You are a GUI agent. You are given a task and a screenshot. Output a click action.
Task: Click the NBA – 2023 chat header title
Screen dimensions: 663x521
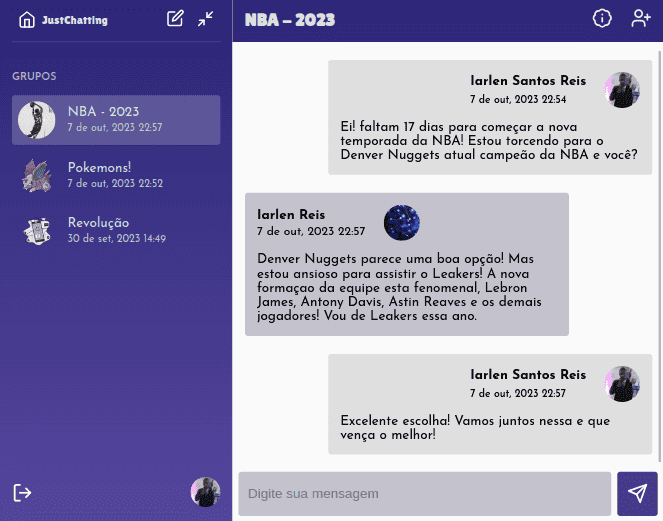pos(290,20)
